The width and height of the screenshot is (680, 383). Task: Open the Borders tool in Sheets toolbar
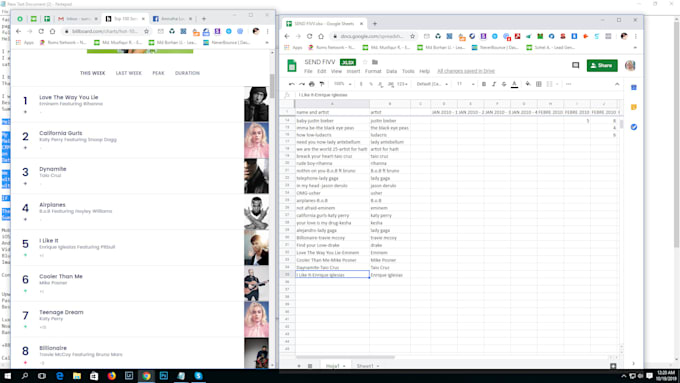(539, 84)
